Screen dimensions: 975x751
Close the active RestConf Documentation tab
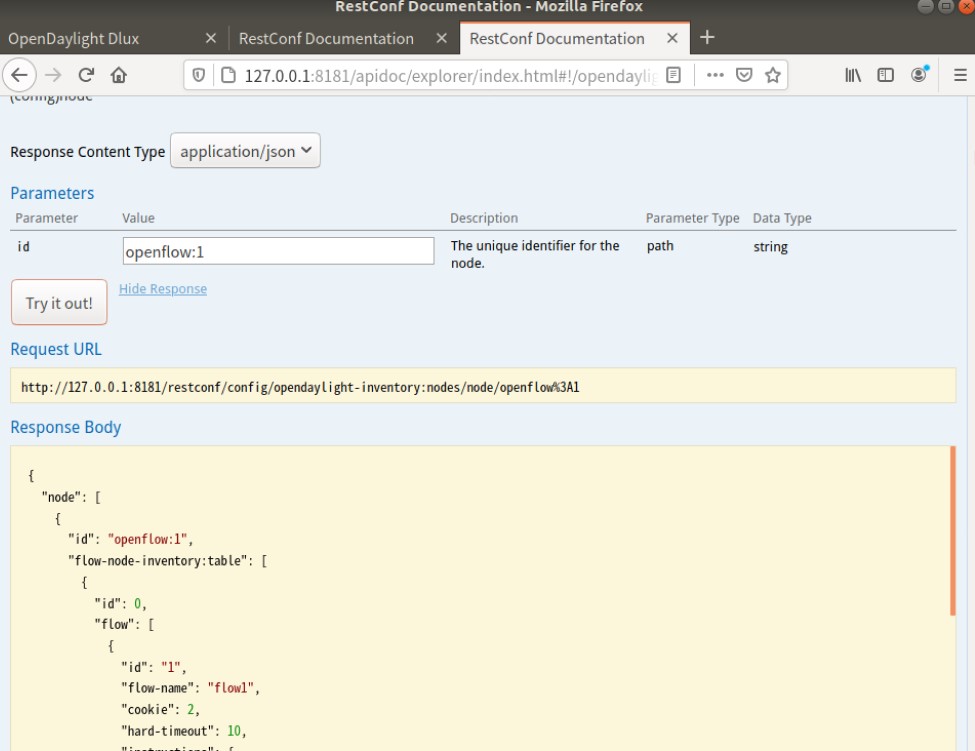pos(672,38)
